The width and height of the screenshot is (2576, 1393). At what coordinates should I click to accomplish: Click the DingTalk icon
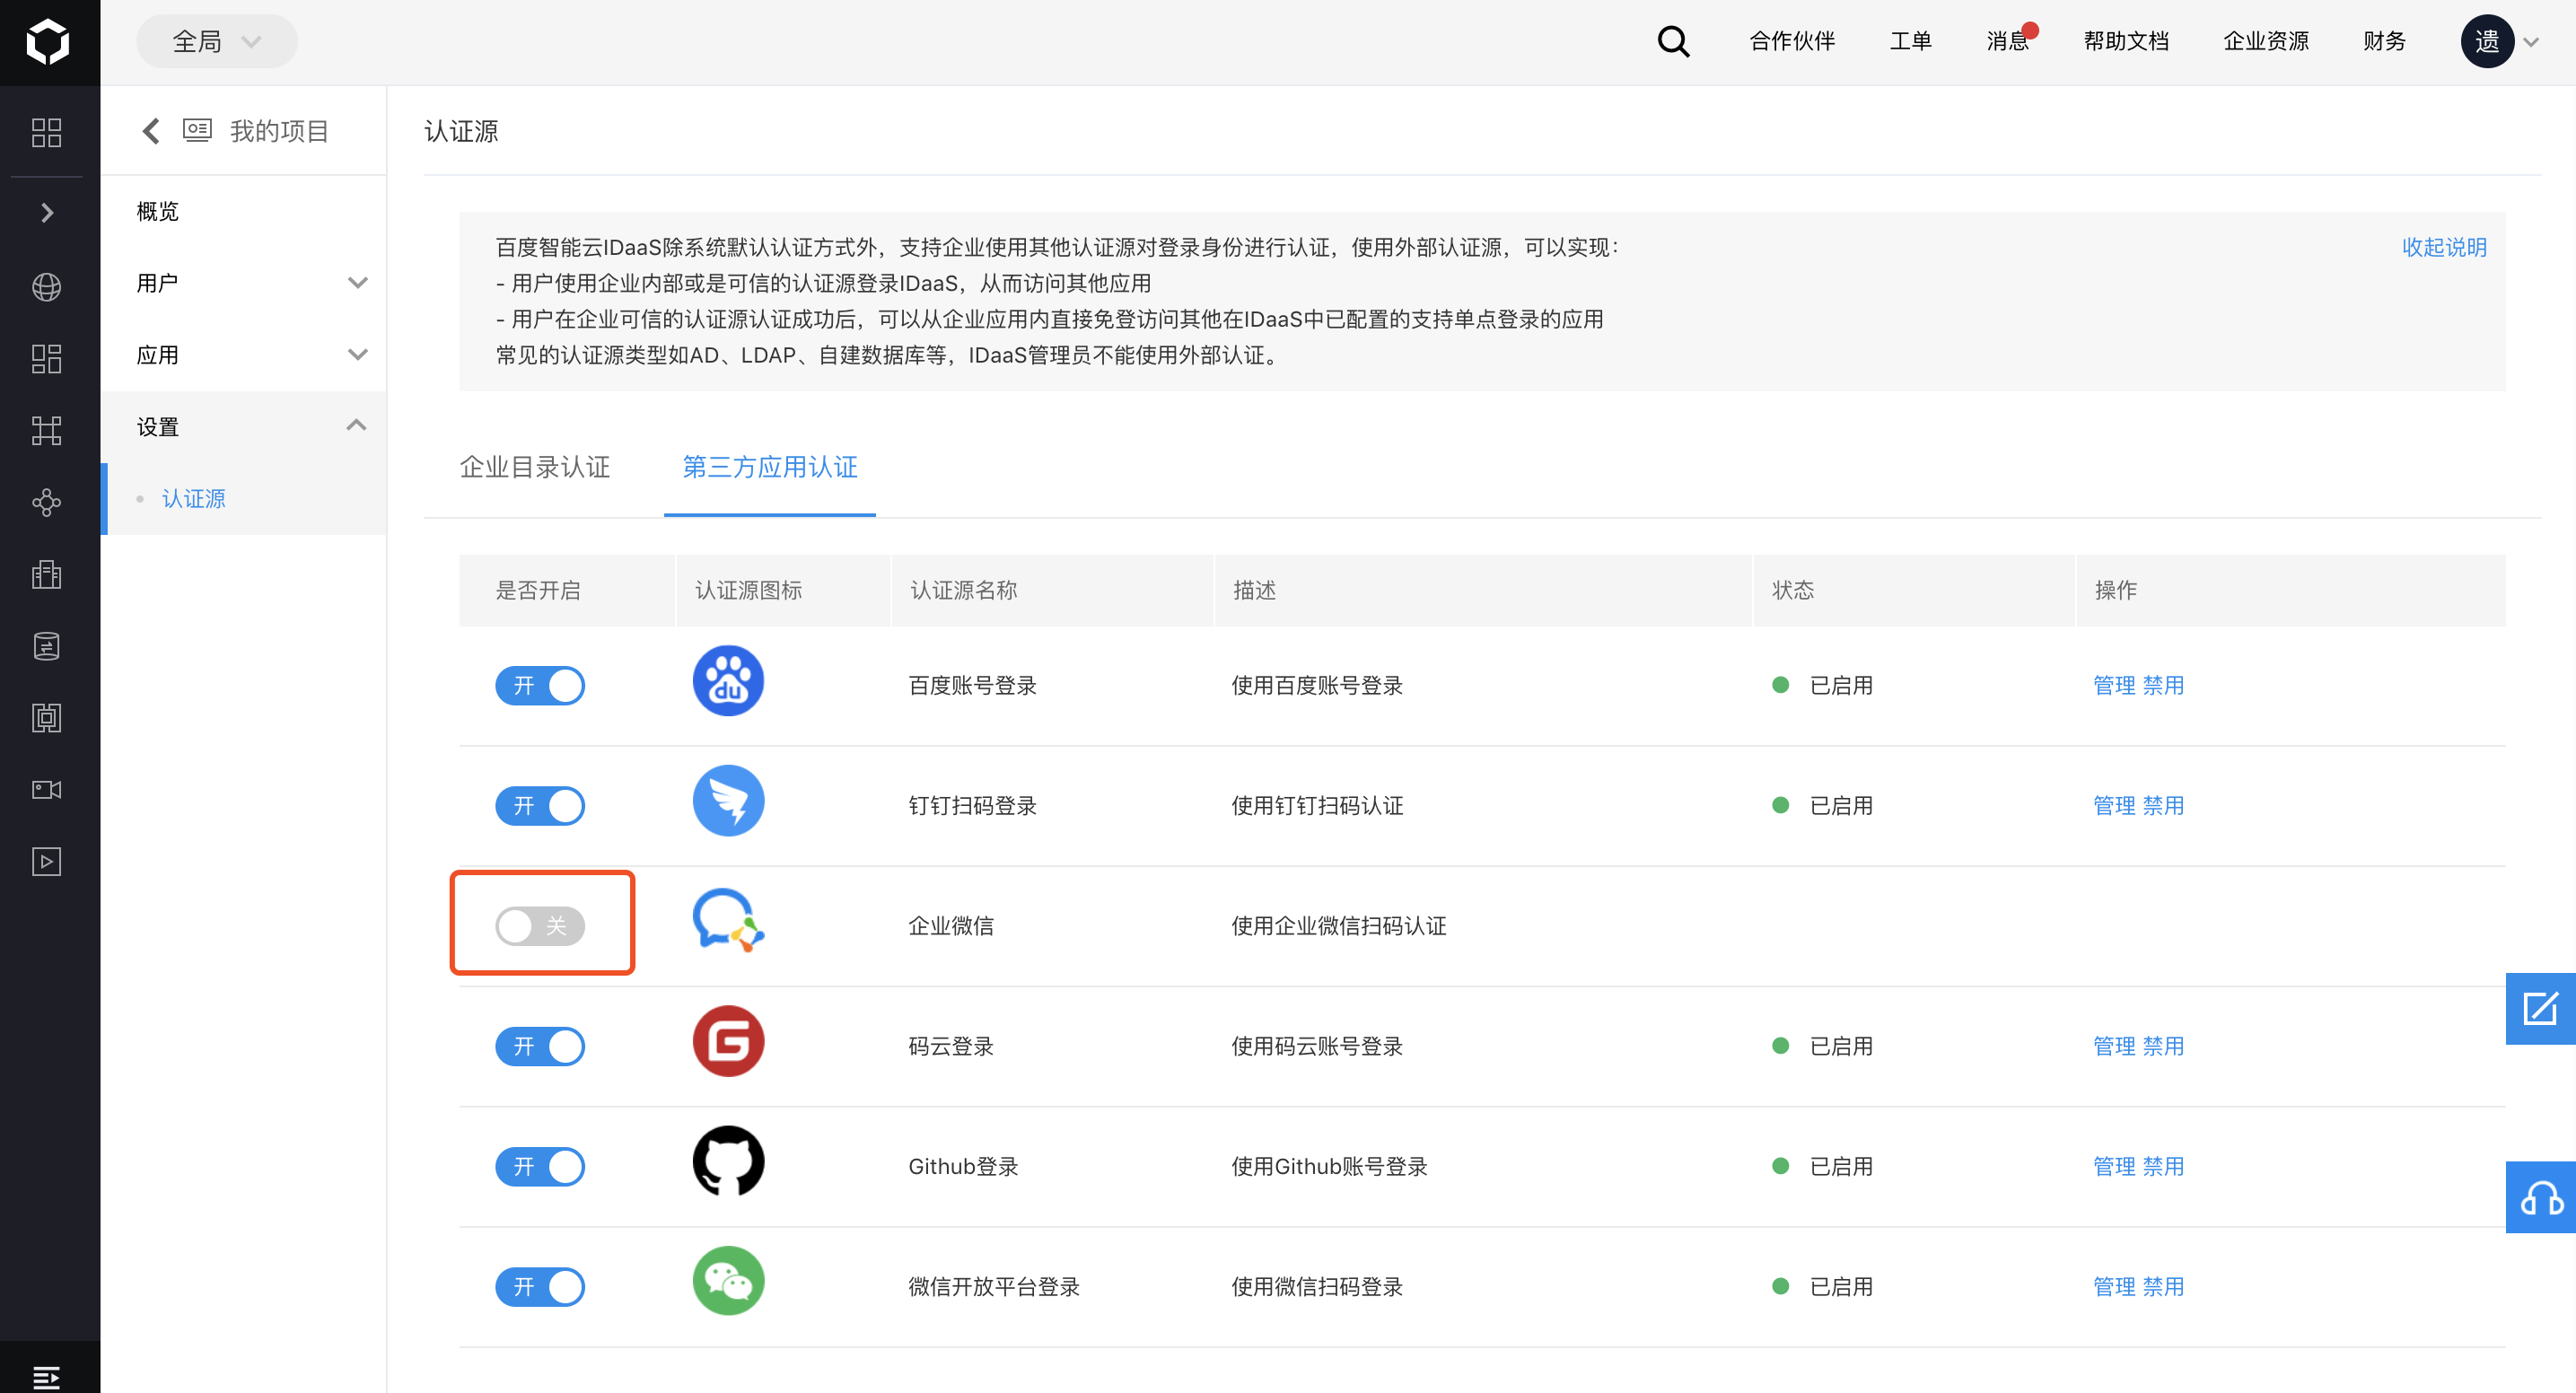pyautogui.click(x=728, y=801)
